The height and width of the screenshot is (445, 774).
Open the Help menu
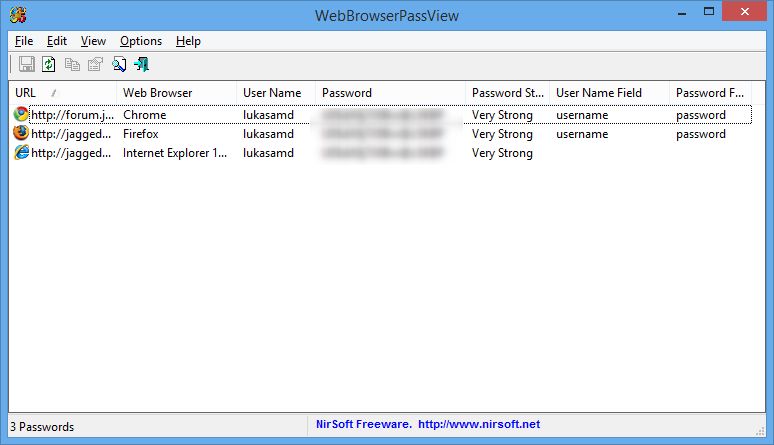click(188, 41)
